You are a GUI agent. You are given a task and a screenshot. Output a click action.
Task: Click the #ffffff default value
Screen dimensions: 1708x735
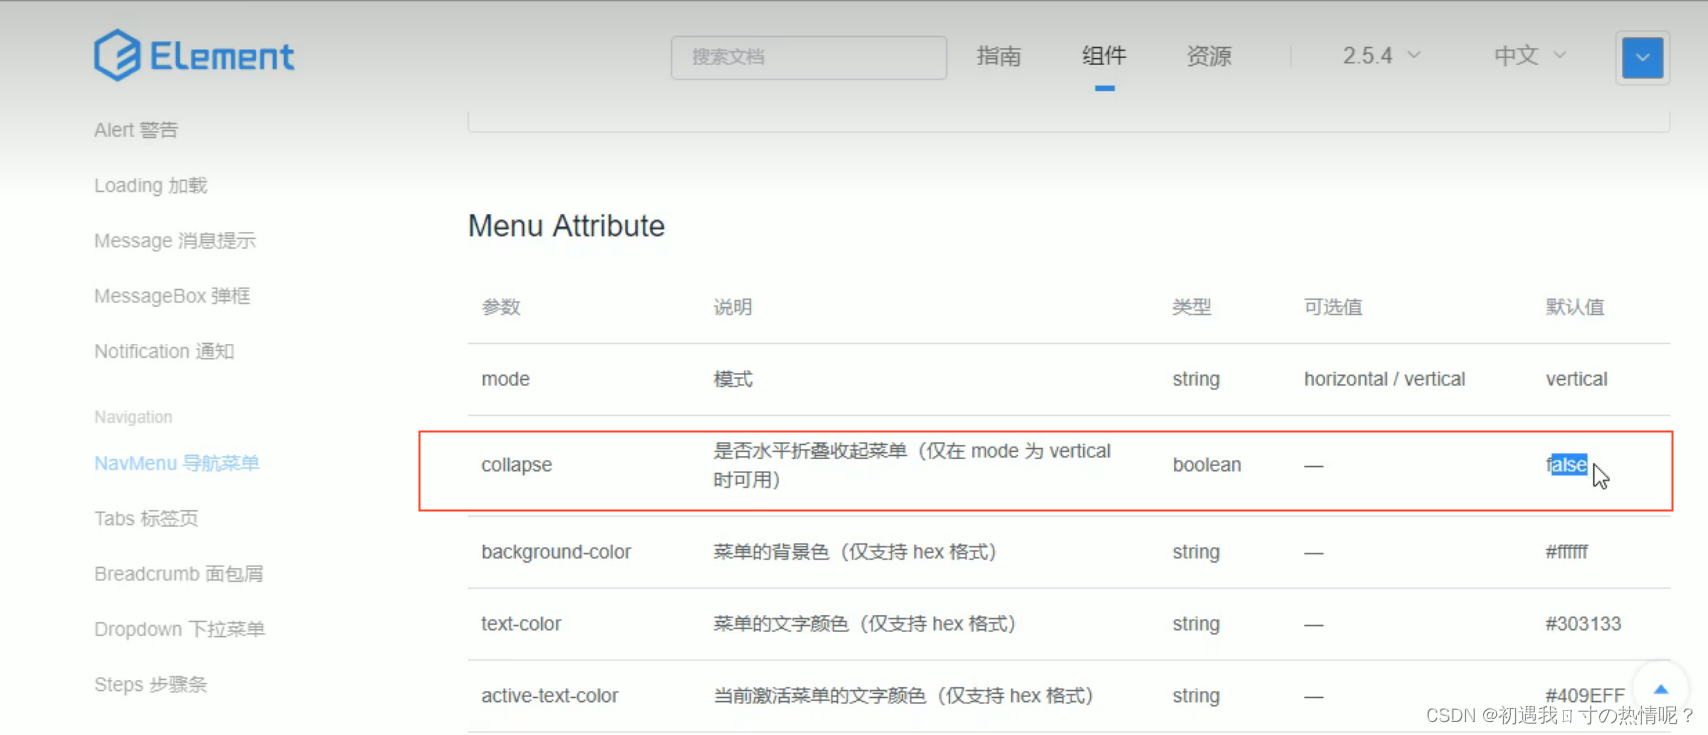click(x=1567, y=552)
